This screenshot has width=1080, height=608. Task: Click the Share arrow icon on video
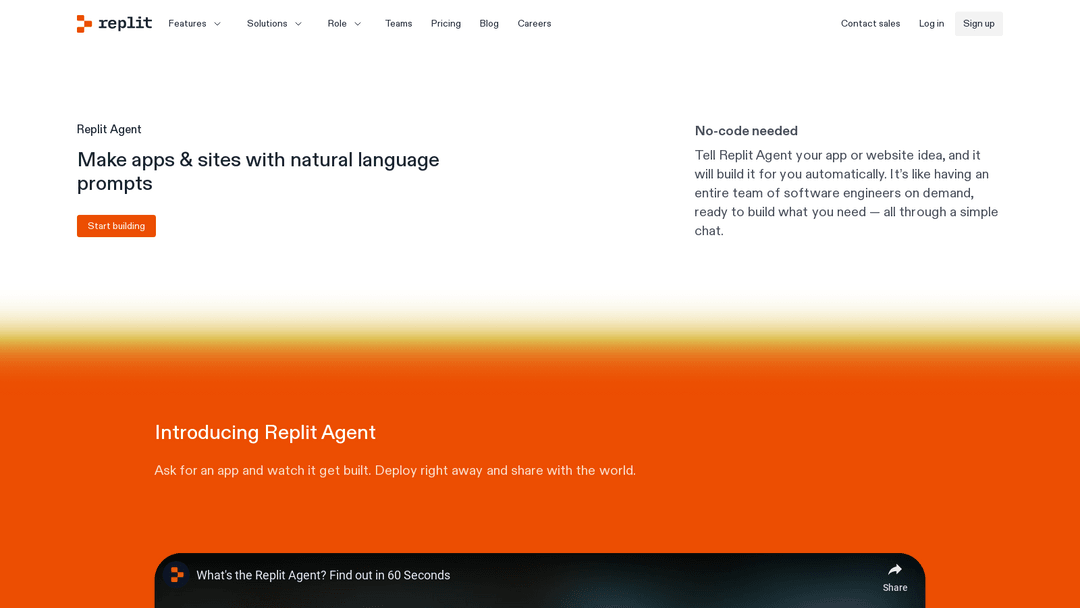tap(895, 570)
